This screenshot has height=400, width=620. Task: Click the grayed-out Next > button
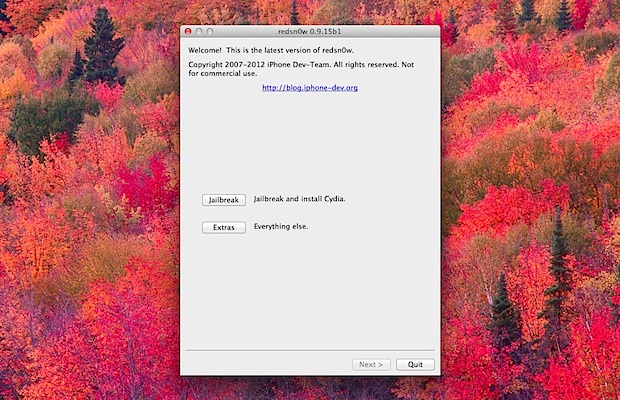(371, 364)
